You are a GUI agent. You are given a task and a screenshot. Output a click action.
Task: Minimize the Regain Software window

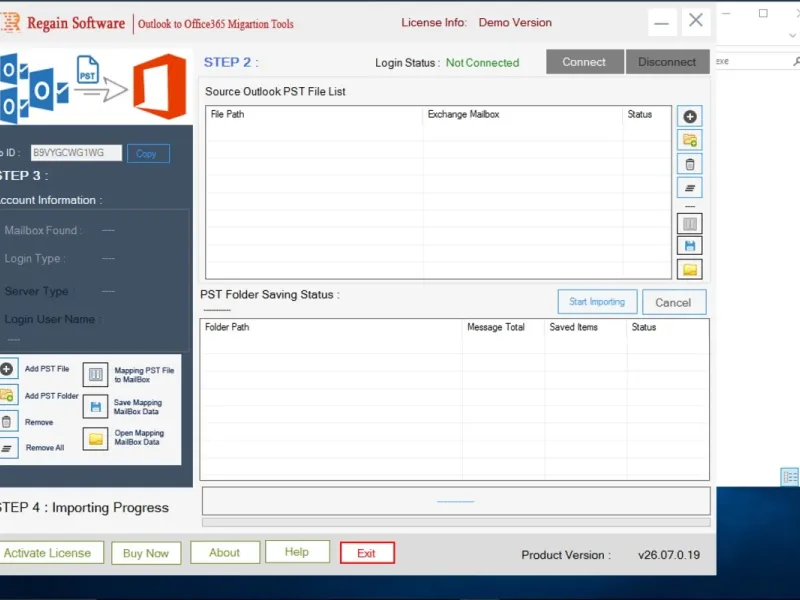[x=662, y=22]
